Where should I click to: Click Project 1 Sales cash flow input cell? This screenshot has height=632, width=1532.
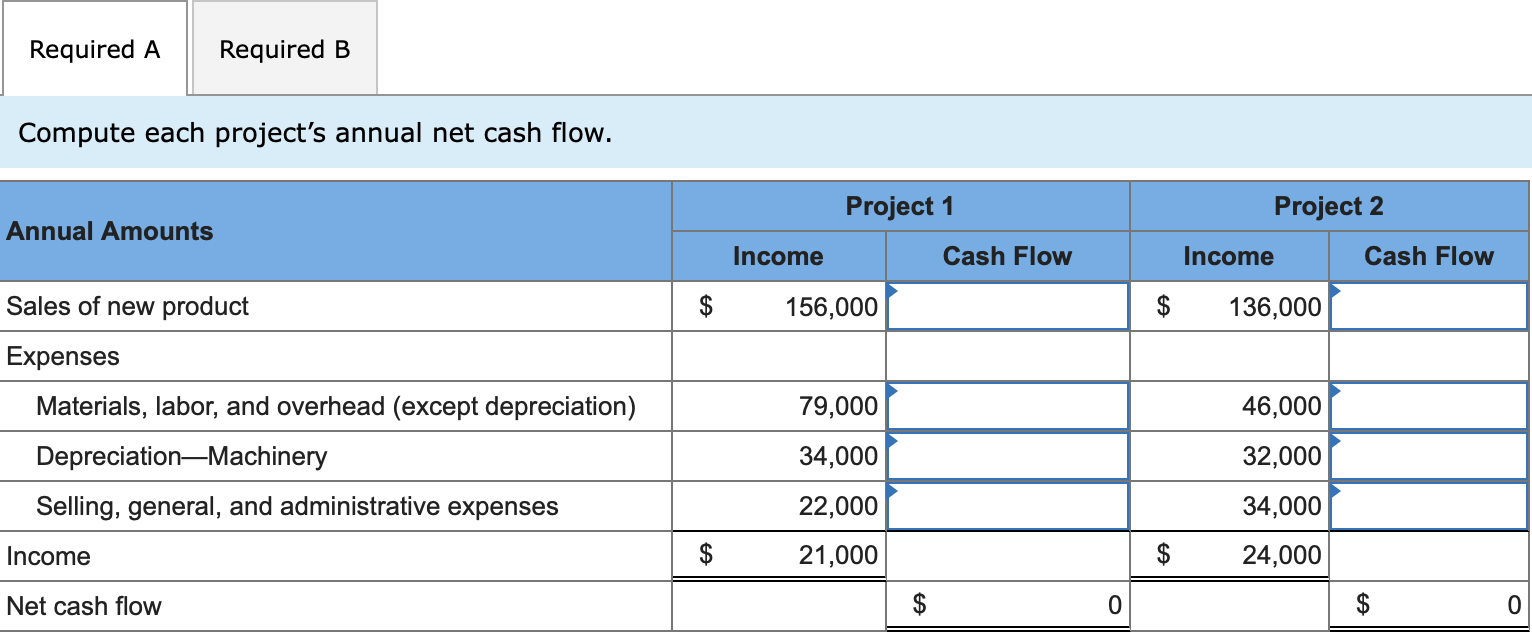point(1007,306)
